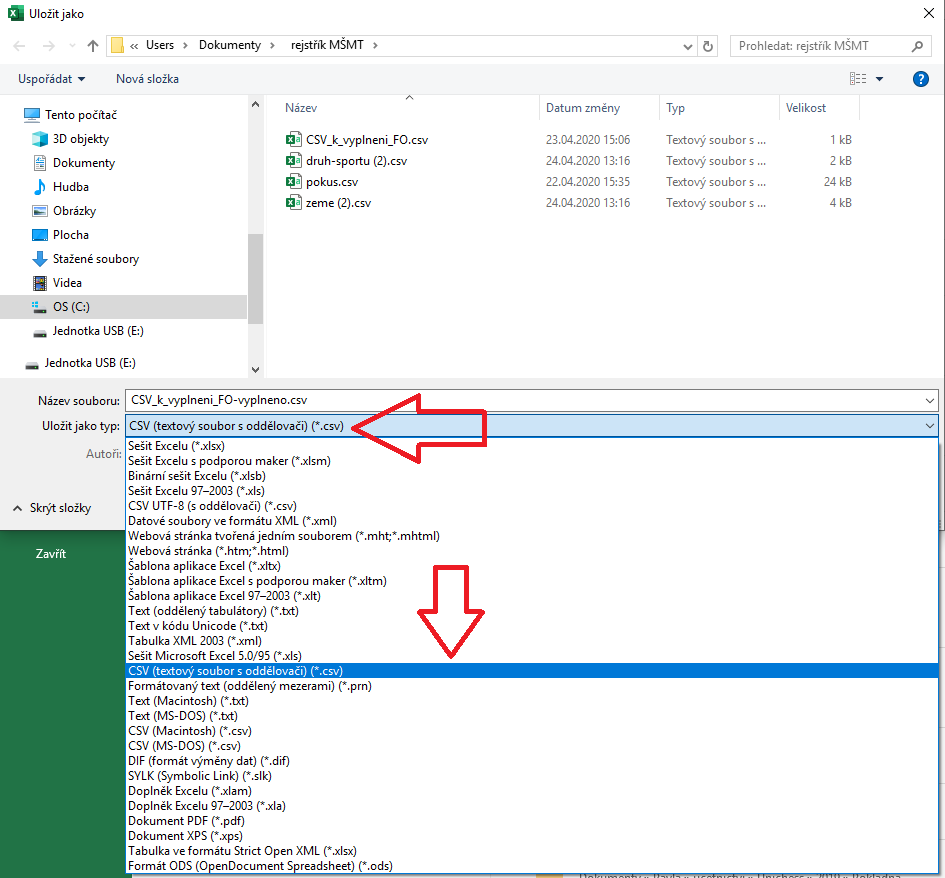
Task: Click the file name input field
Action: point(524,400)
